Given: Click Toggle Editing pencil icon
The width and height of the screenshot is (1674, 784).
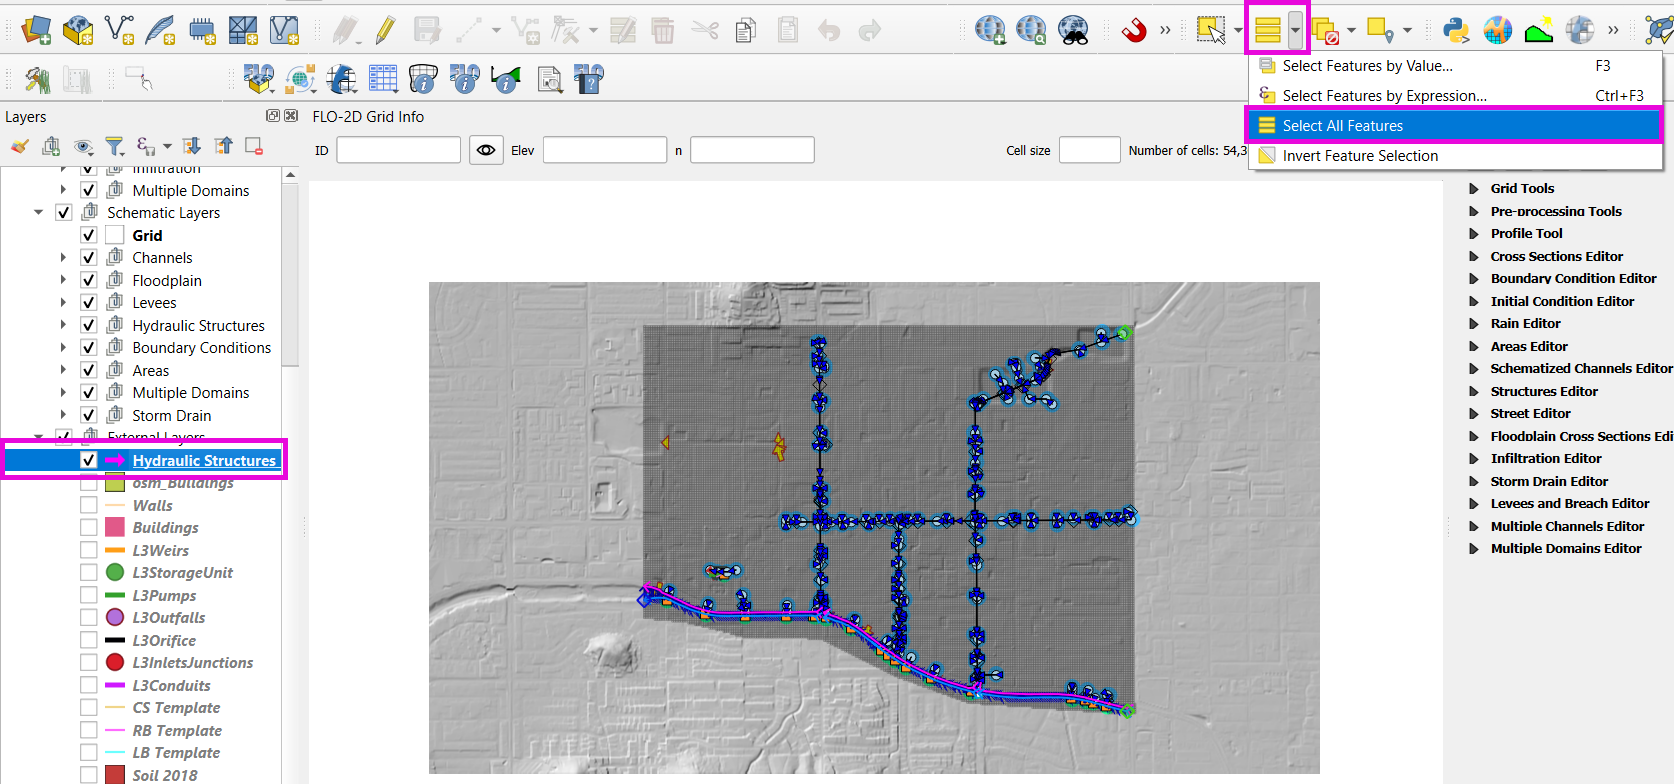Looking at the screenshot, I should click(385, 31).
